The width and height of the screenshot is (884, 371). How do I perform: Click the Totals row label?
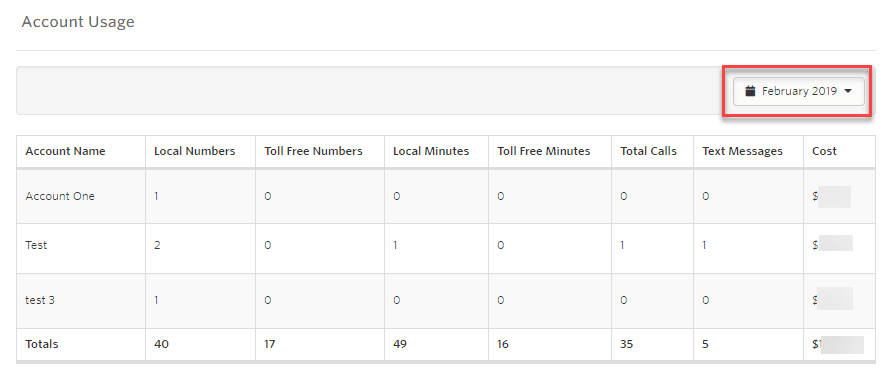42,344
